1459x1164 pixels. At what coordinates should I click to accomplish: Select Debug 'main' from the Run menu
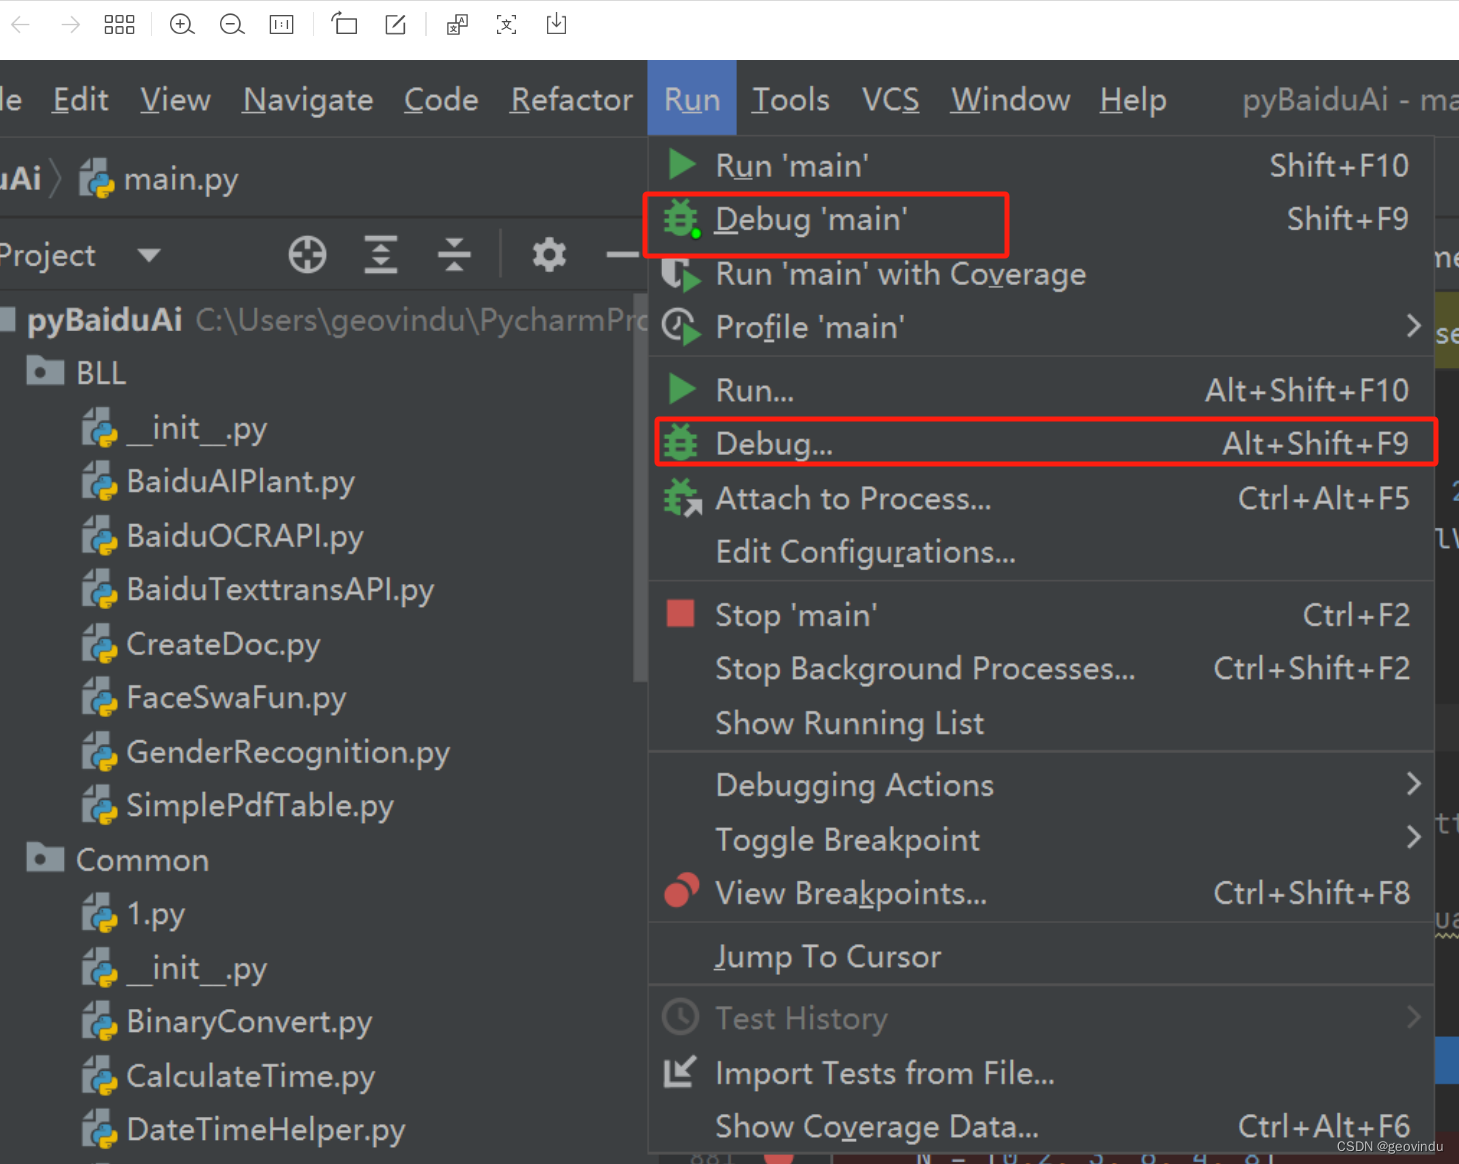point(811,219)
